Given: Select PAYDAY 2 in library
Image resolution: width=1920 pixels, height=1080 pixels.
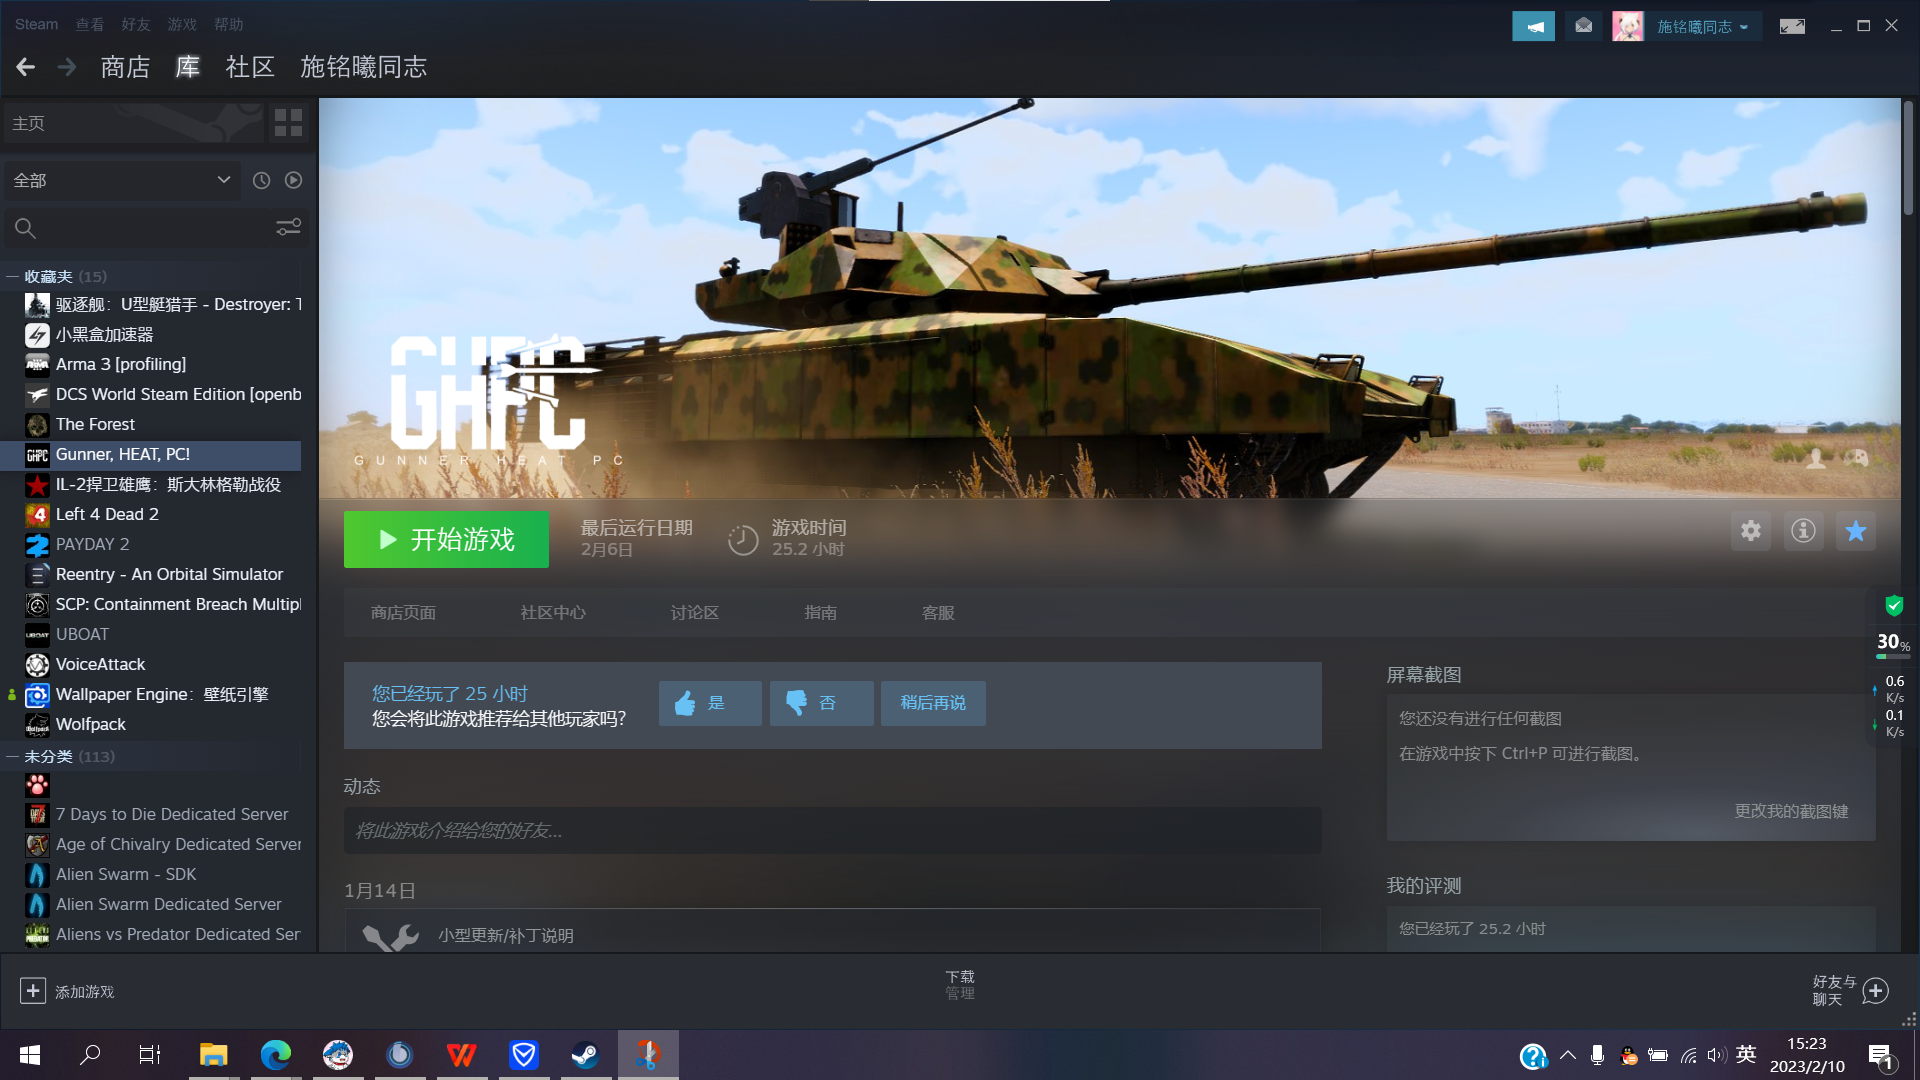Looking at the screenshot, I should tap(152, 544).
